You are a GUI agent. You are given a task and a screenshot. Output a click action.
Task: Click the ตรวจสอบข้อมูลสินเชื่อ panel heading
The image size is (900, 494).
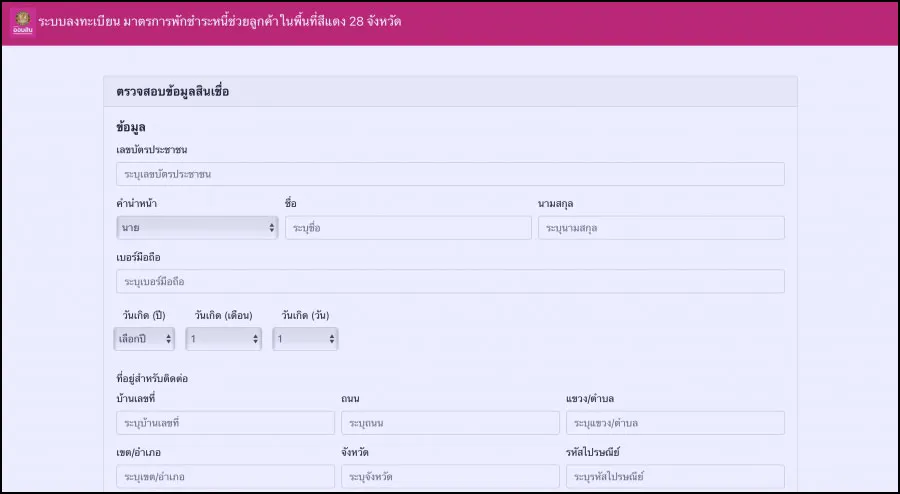coord(173,92)
